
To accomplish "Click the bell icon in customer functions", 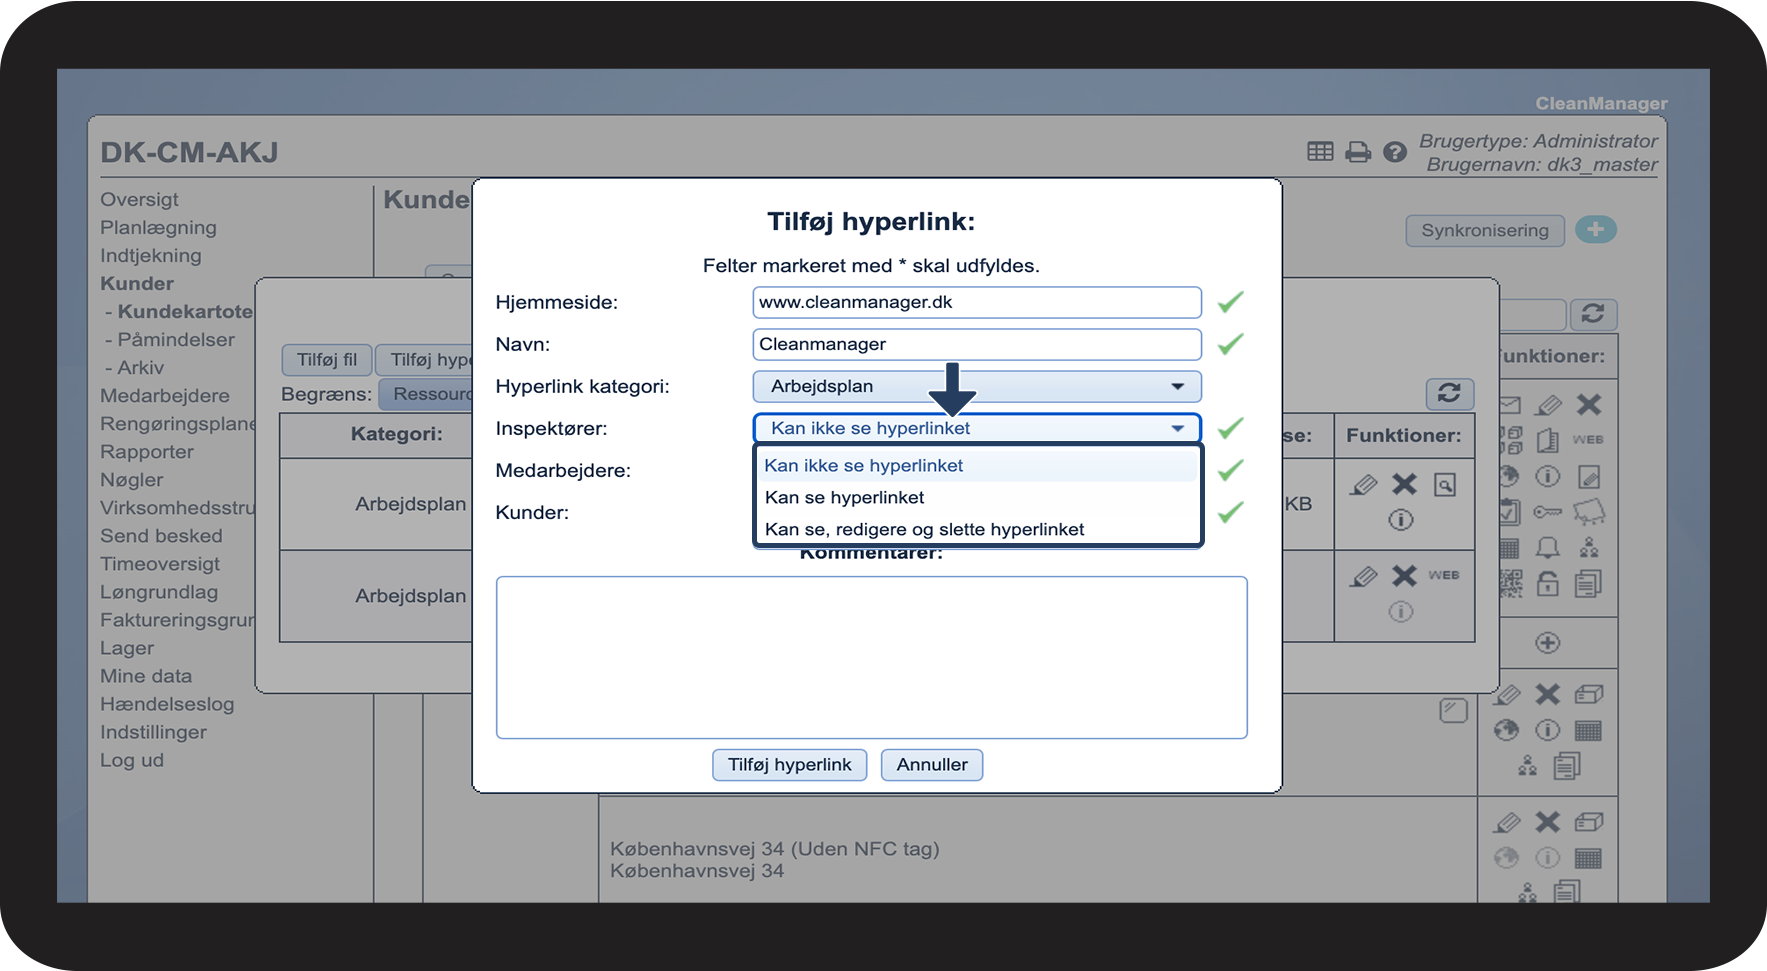I will [x=1547, y=548].
